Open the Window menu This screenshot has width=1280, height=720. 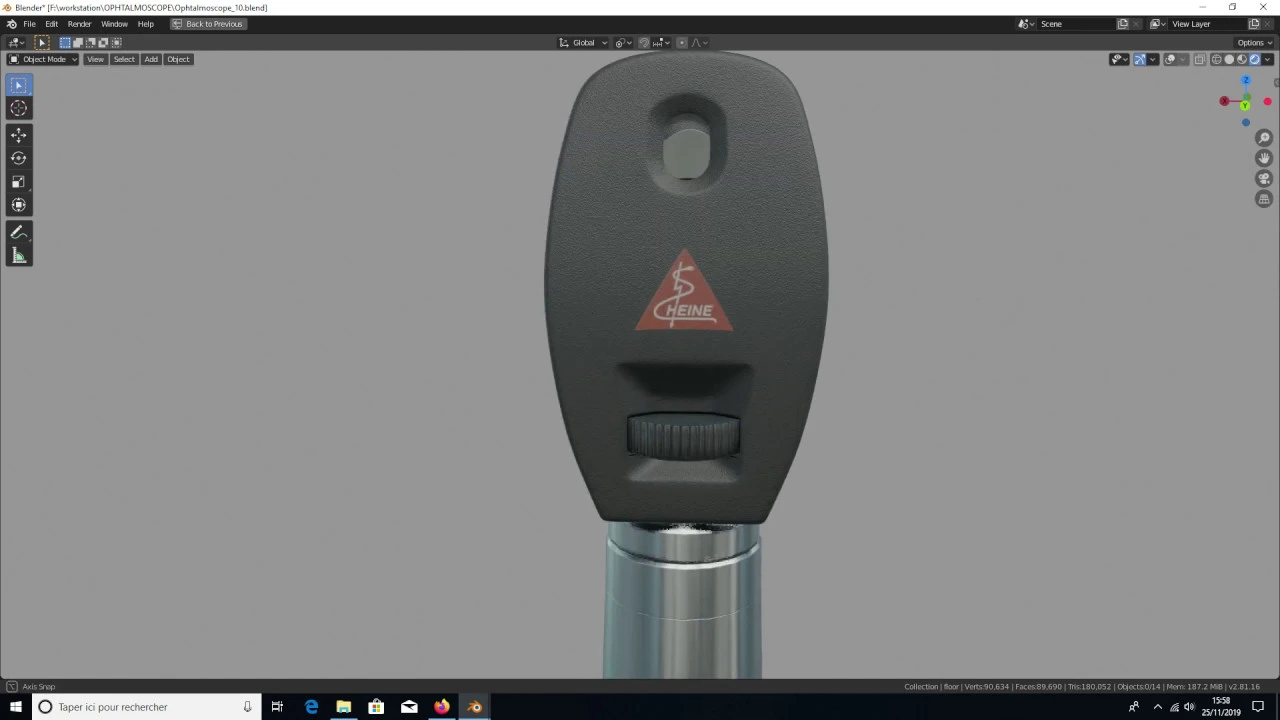pyautogui.click(x=114, y=24)
